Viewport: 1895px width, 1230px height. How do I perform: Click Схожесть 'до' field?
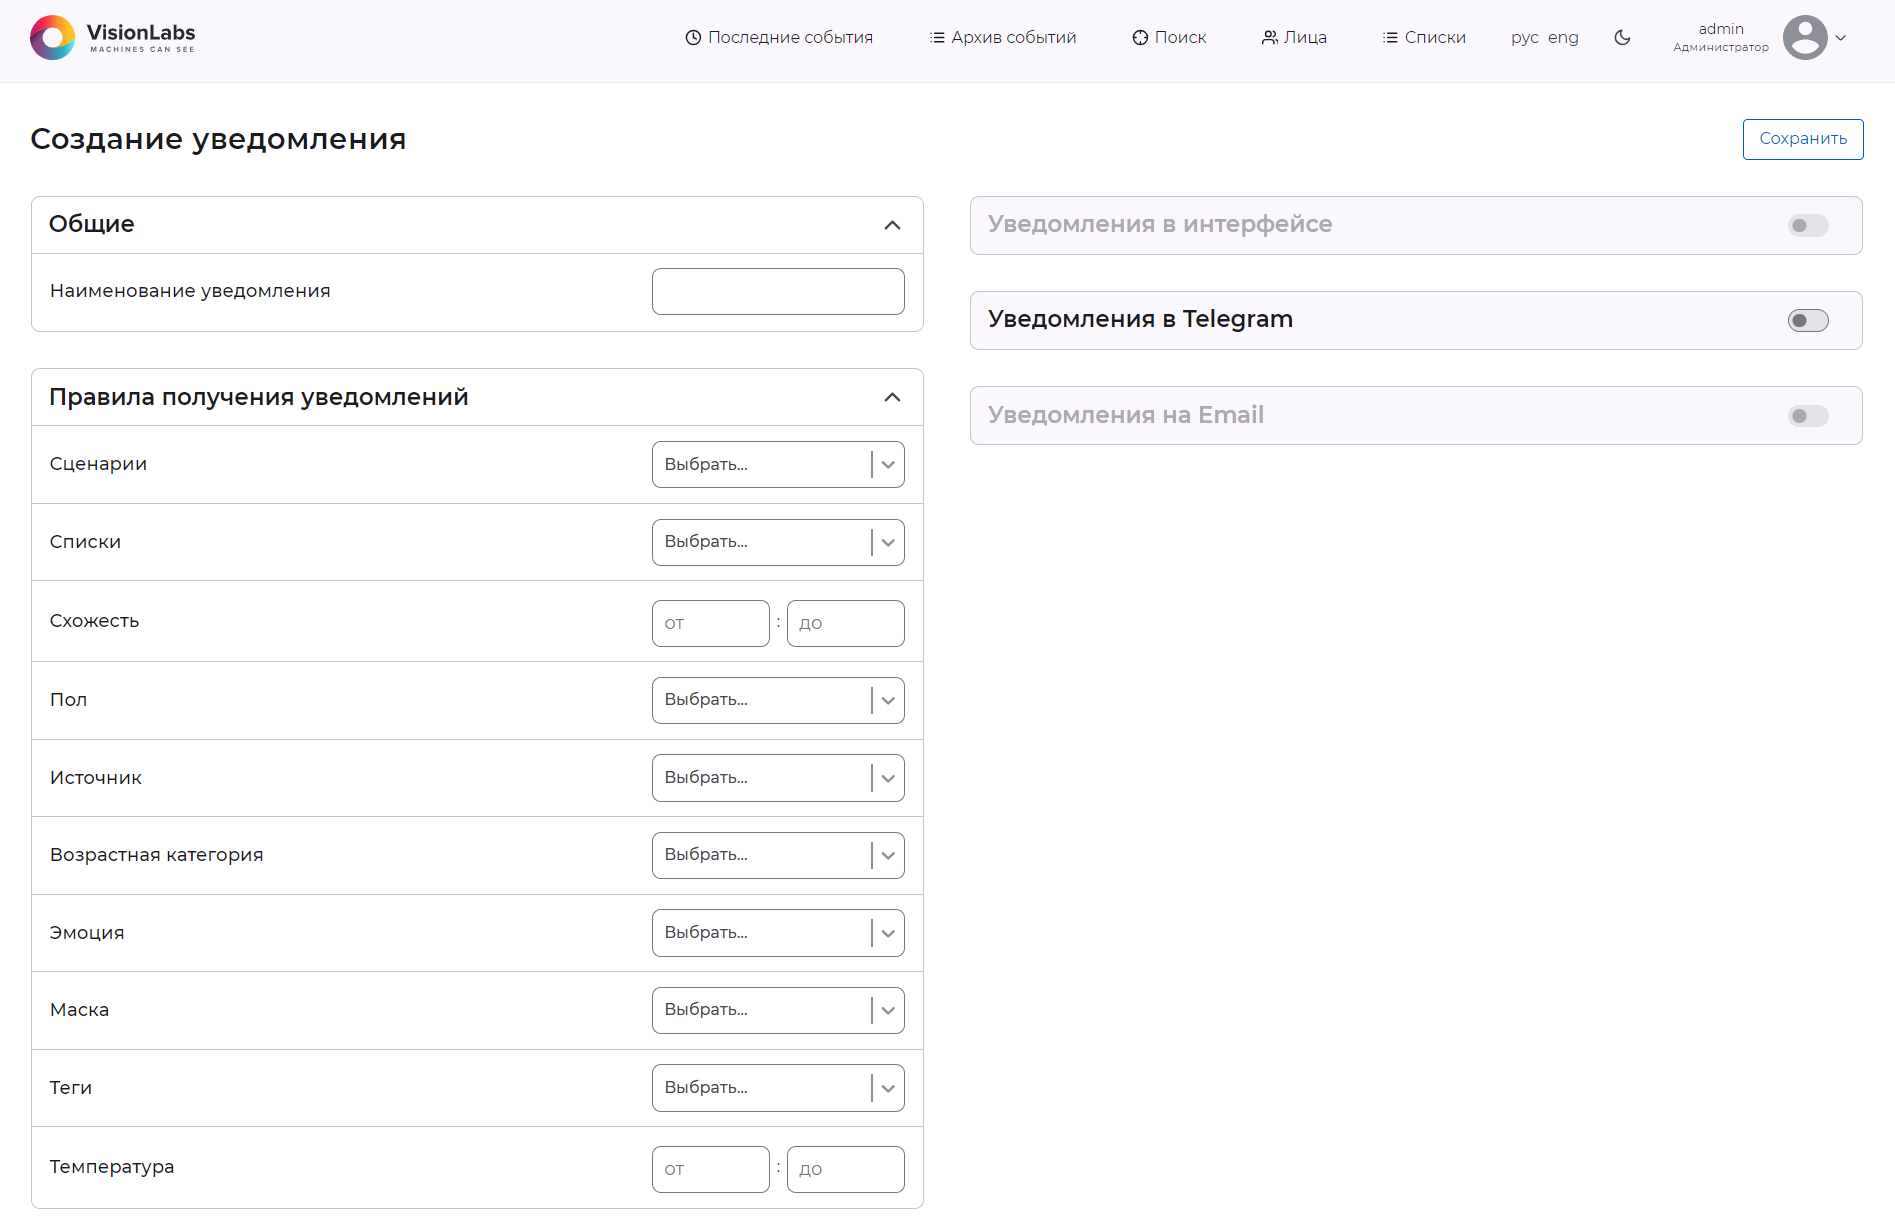point(846,623)
